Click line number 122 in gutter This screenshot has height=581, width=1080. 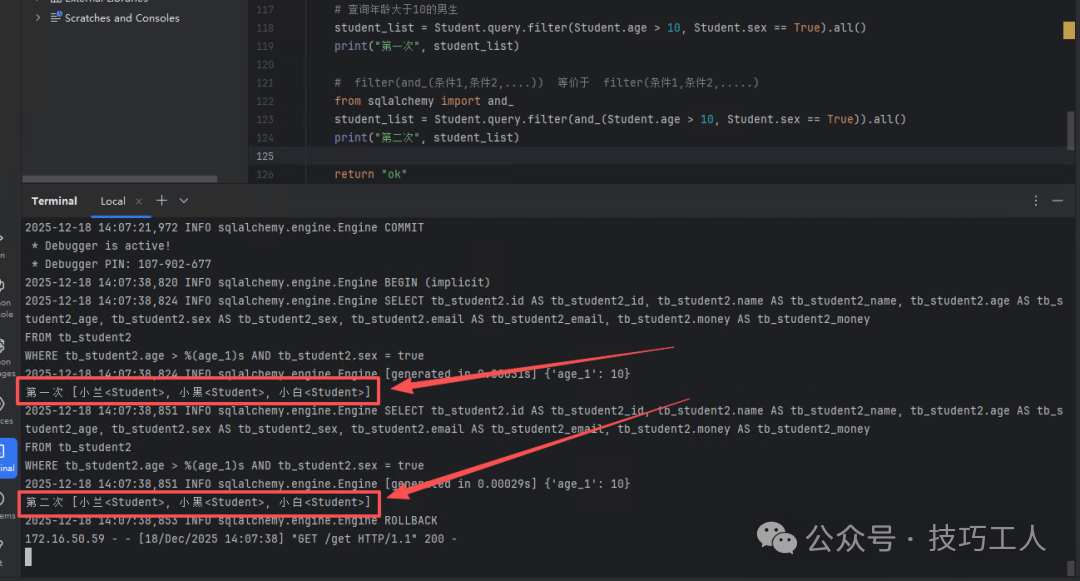pos(264,101)
